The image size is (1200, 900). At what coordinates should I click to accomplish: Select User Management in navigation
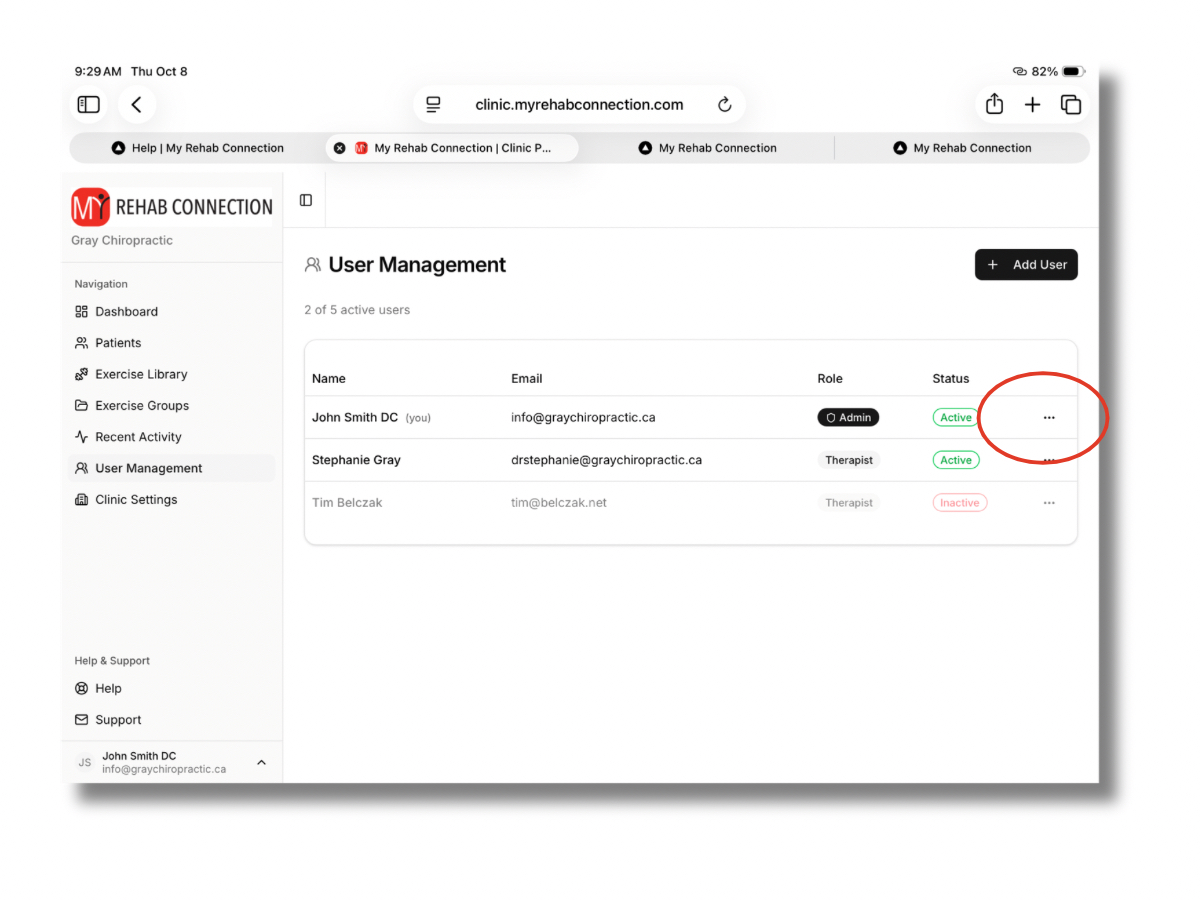pyautogui.click(x=172, y=468)
